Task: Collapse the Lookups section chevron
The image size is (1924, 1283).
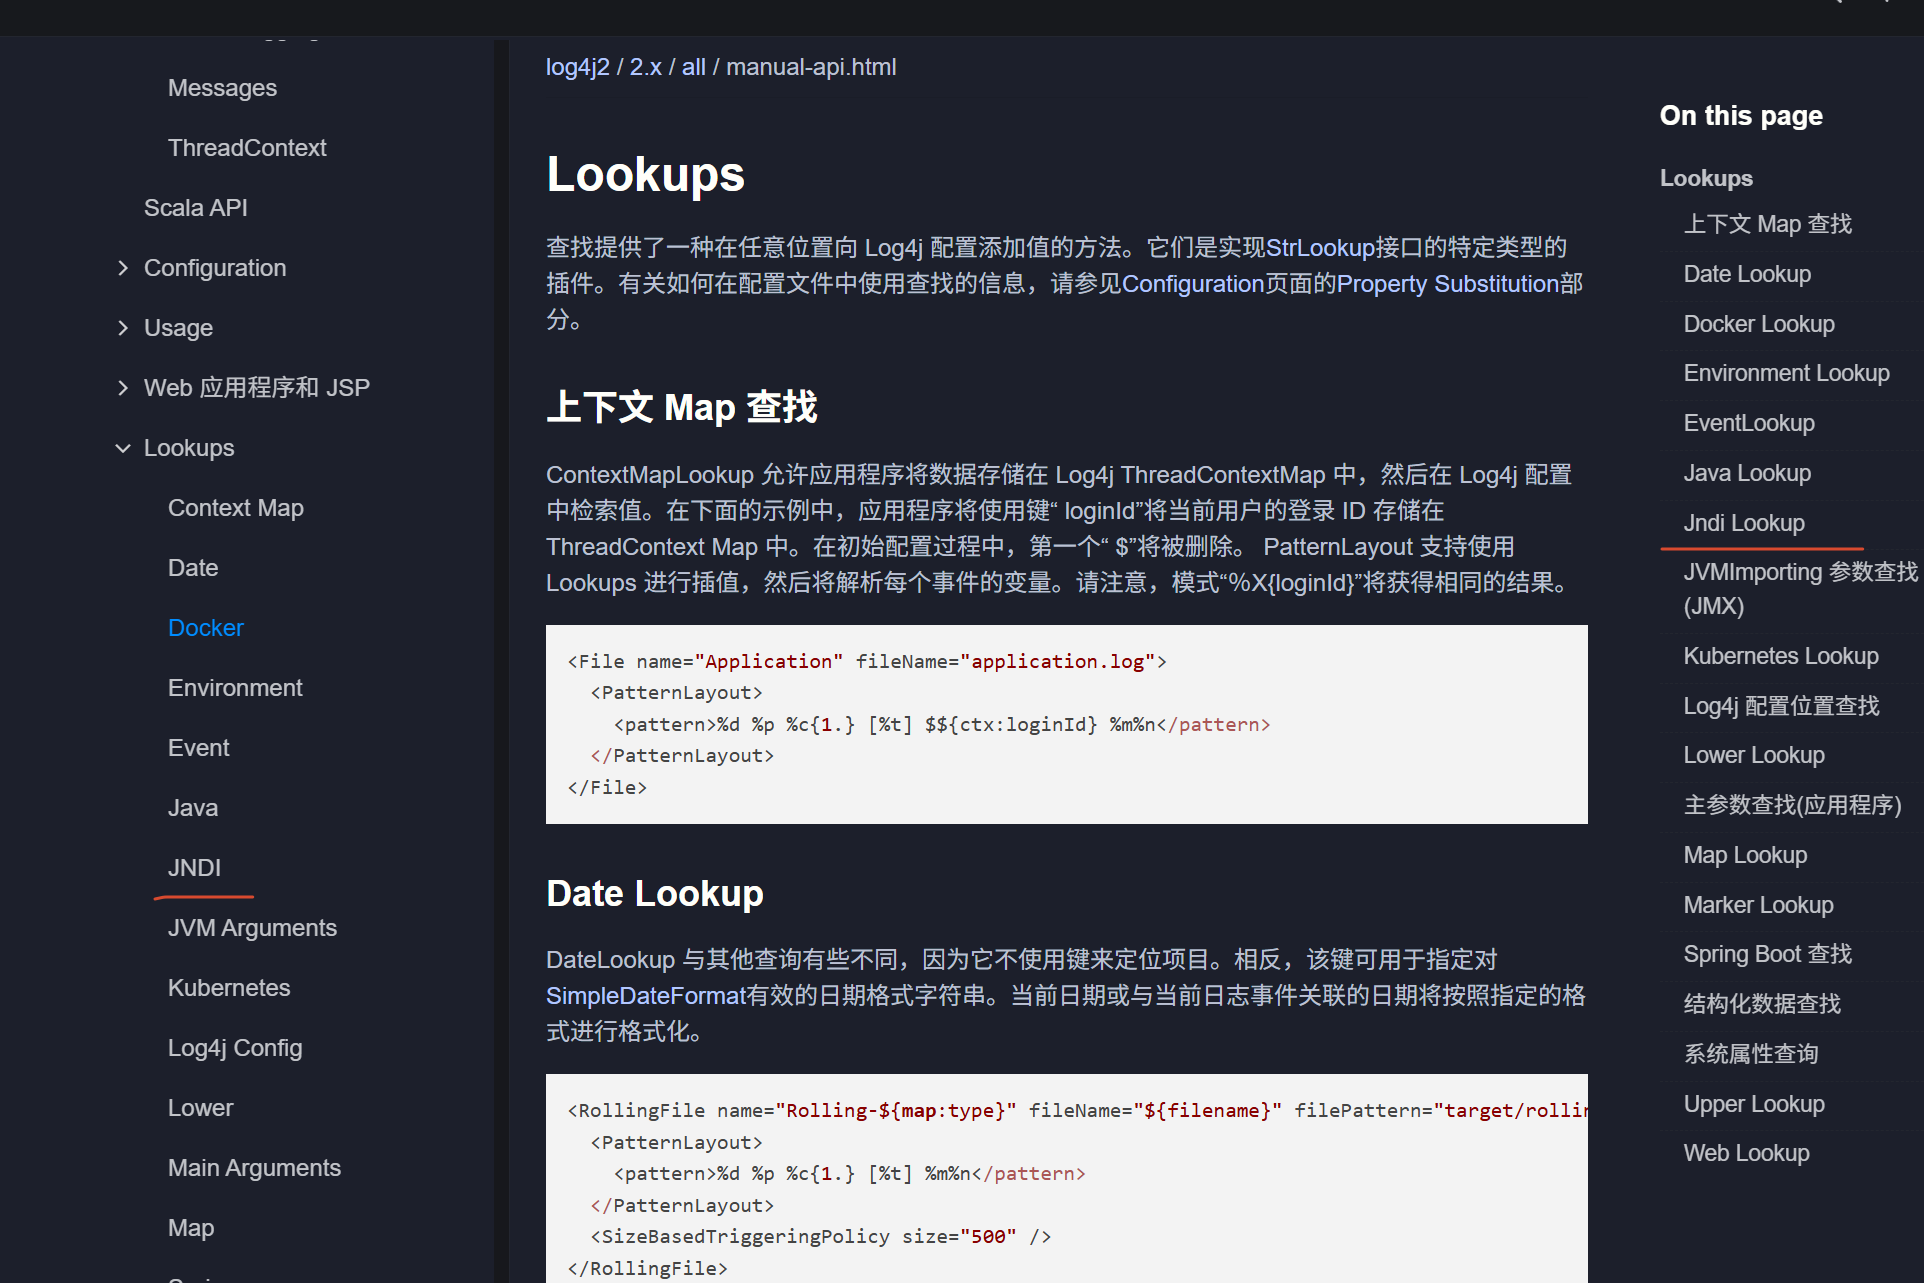Action: [123, 448]
